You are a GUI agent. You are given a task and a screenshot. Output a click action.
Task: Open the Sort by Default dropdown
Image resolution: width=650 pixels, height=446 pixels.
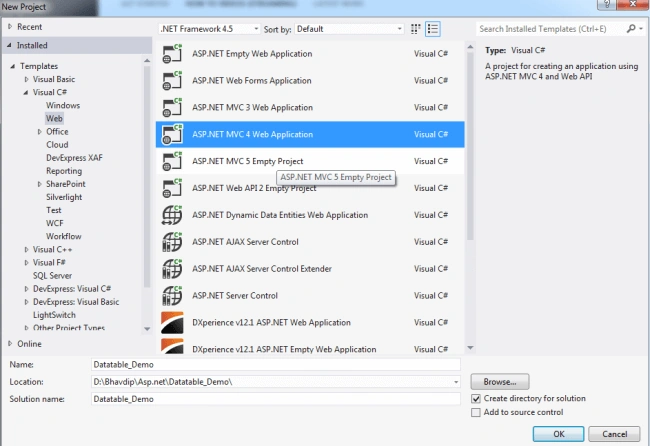349,29
